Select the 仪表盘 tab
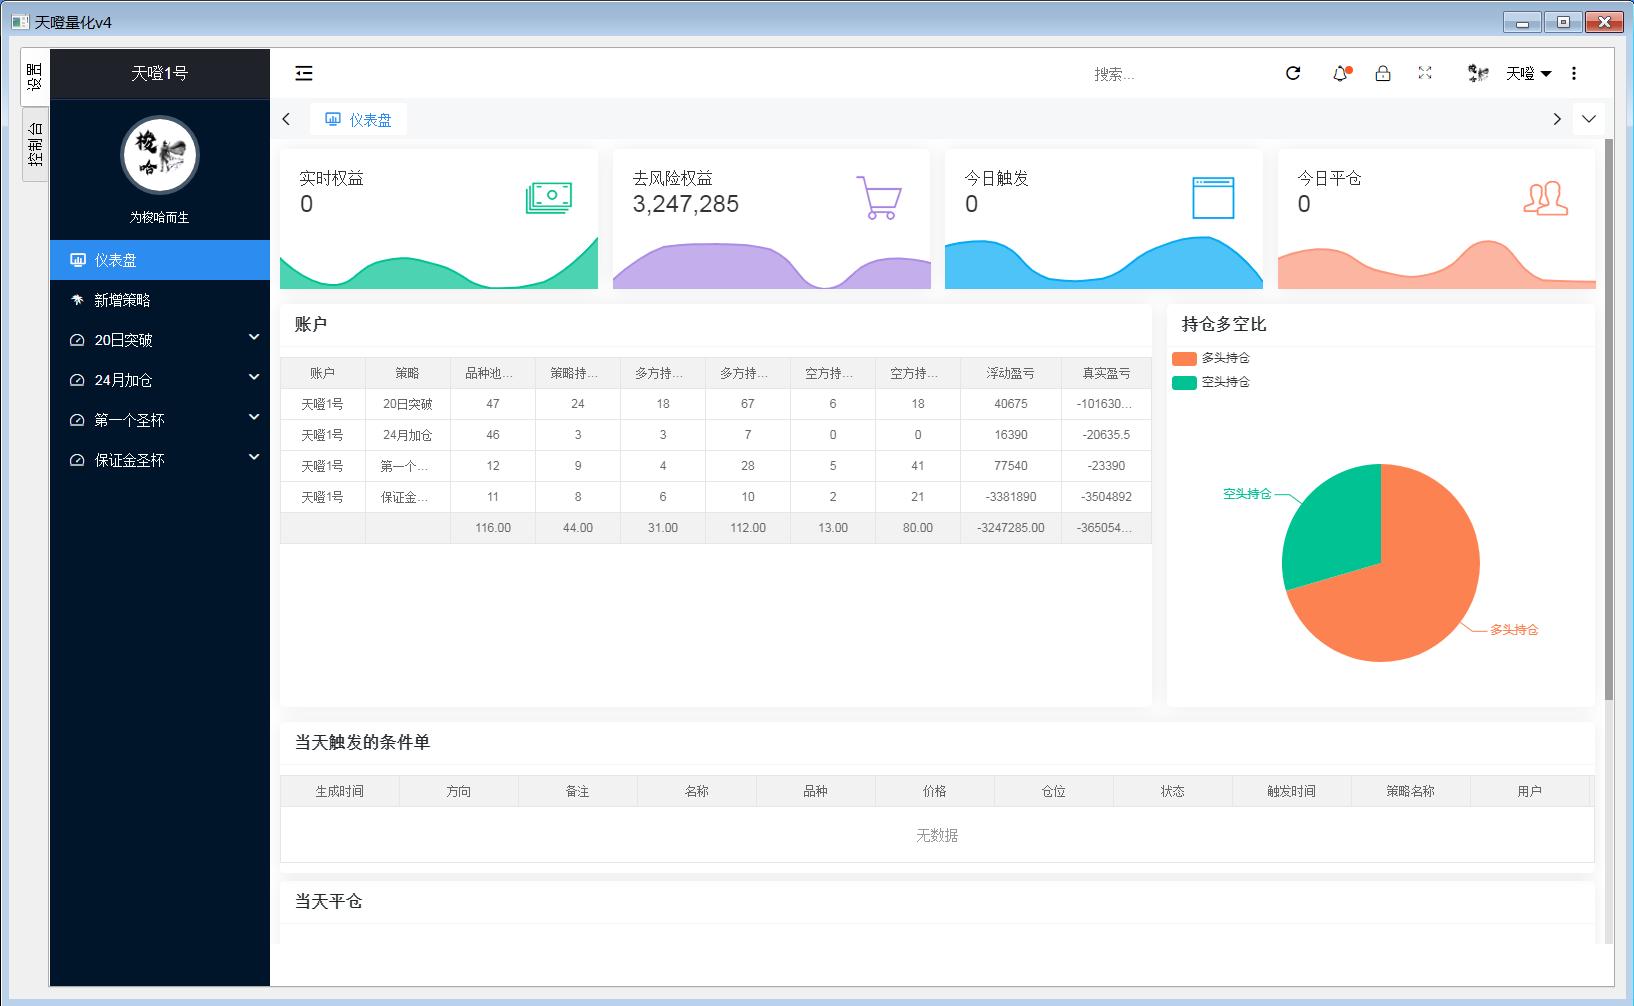 (x=358, y=120)
